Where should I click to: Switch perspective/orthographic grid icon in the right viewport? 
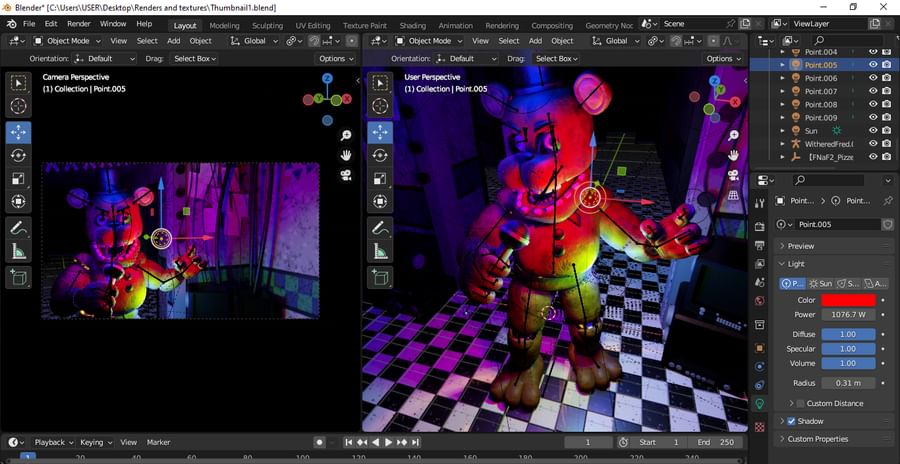pyautogui.click(x=734, y=195)
